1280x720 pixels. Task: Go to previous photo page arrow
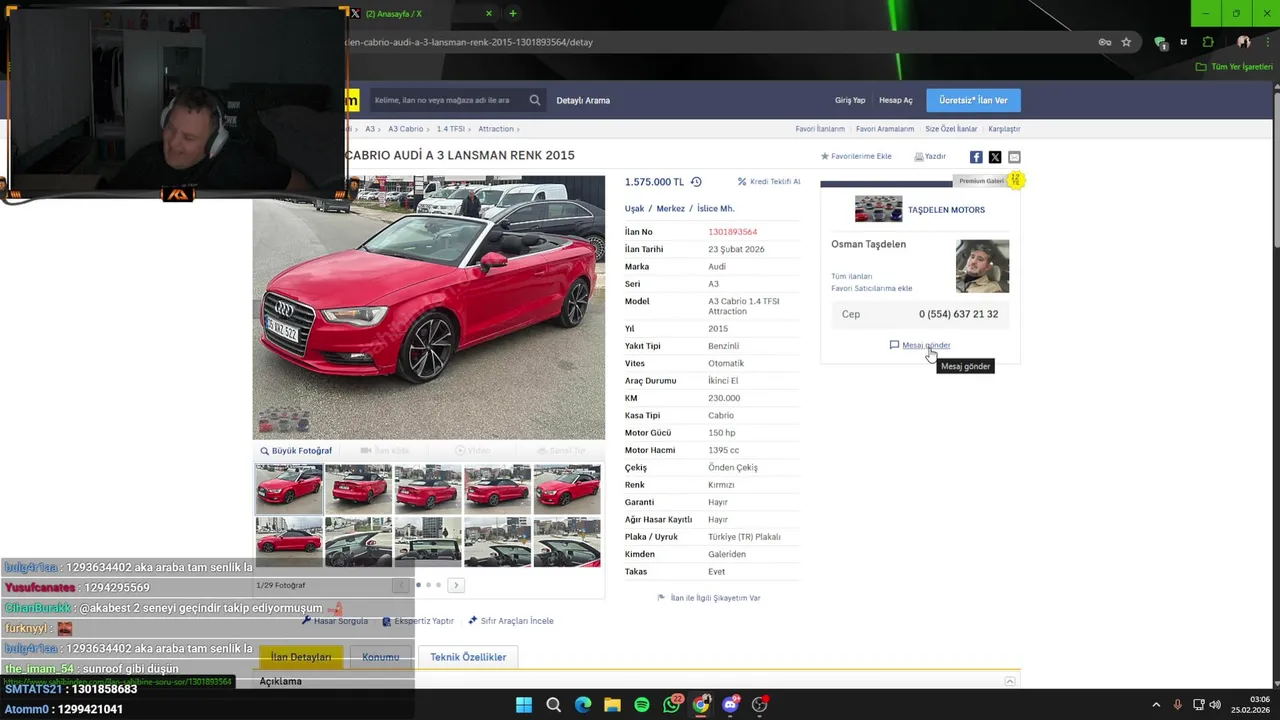[402, 585]
